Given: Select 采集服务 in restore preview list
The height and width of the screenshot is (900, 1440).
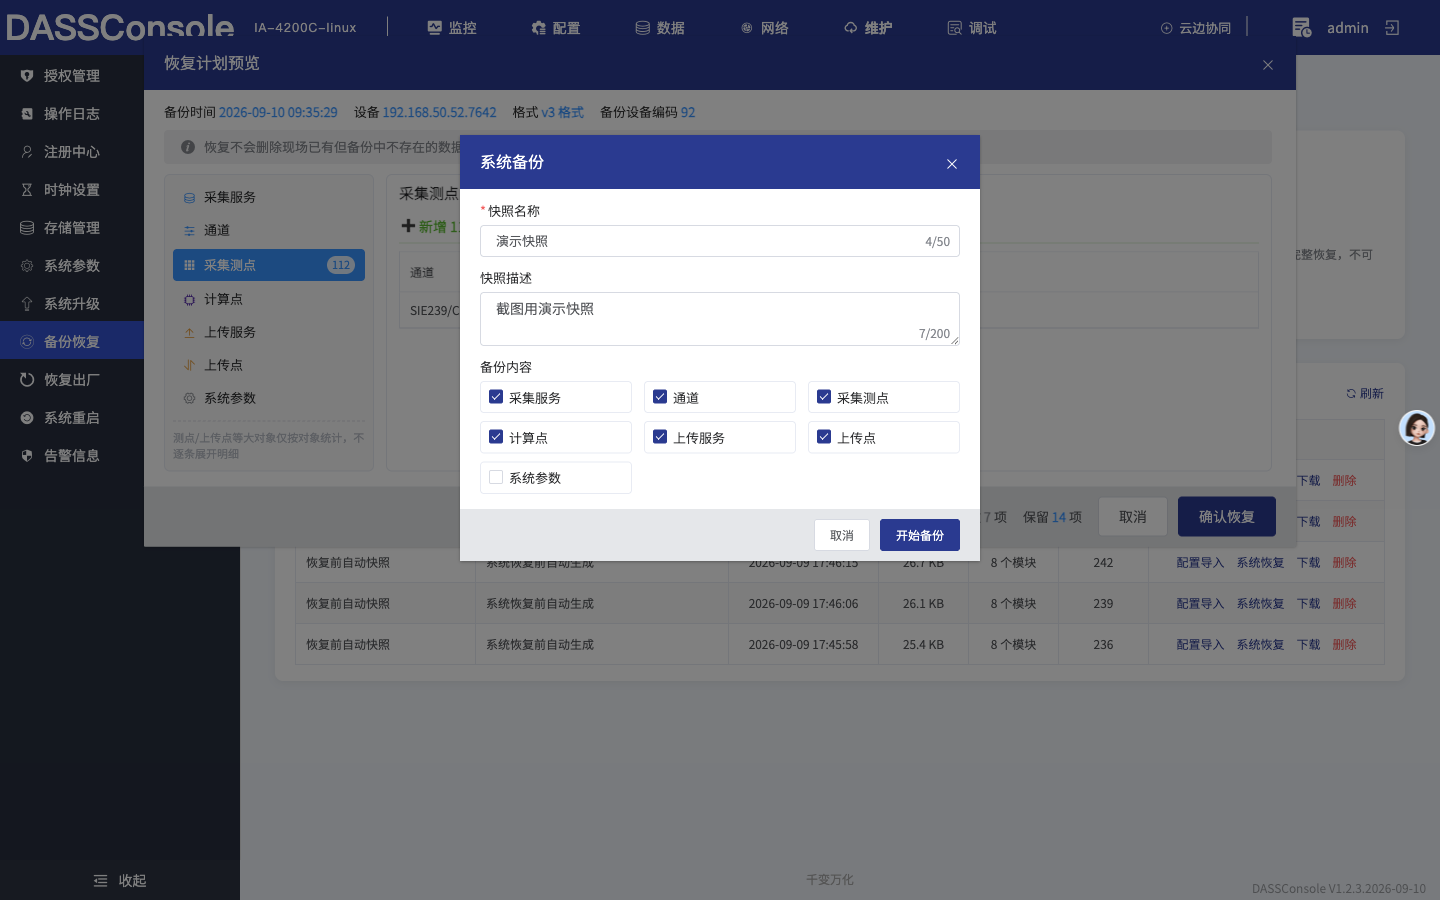Looking at the screenshot, I should 269,197.
